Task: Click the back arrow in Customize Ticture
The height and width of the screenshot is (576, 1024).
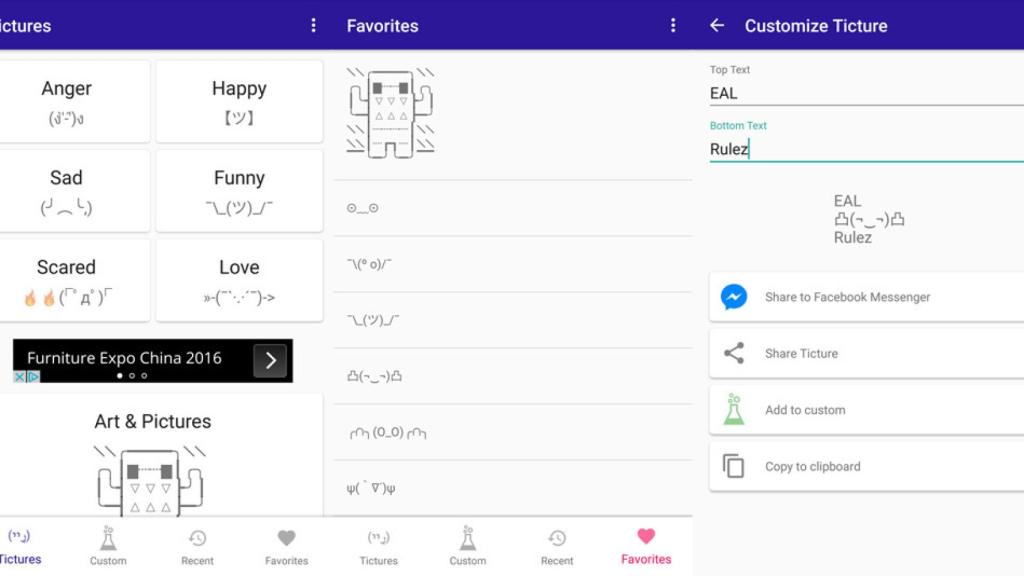Action: click(717, 26)
